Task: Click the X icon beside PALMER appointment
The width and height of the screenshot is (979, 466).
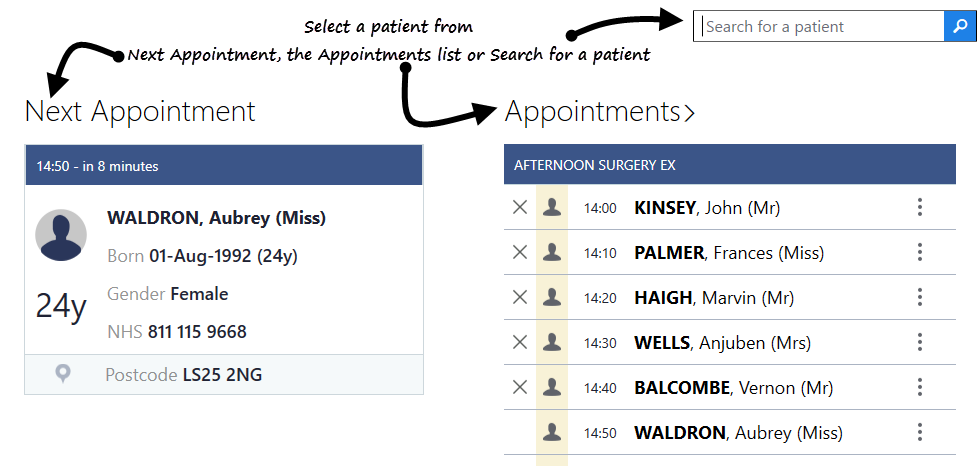Action: coord(520,253)
